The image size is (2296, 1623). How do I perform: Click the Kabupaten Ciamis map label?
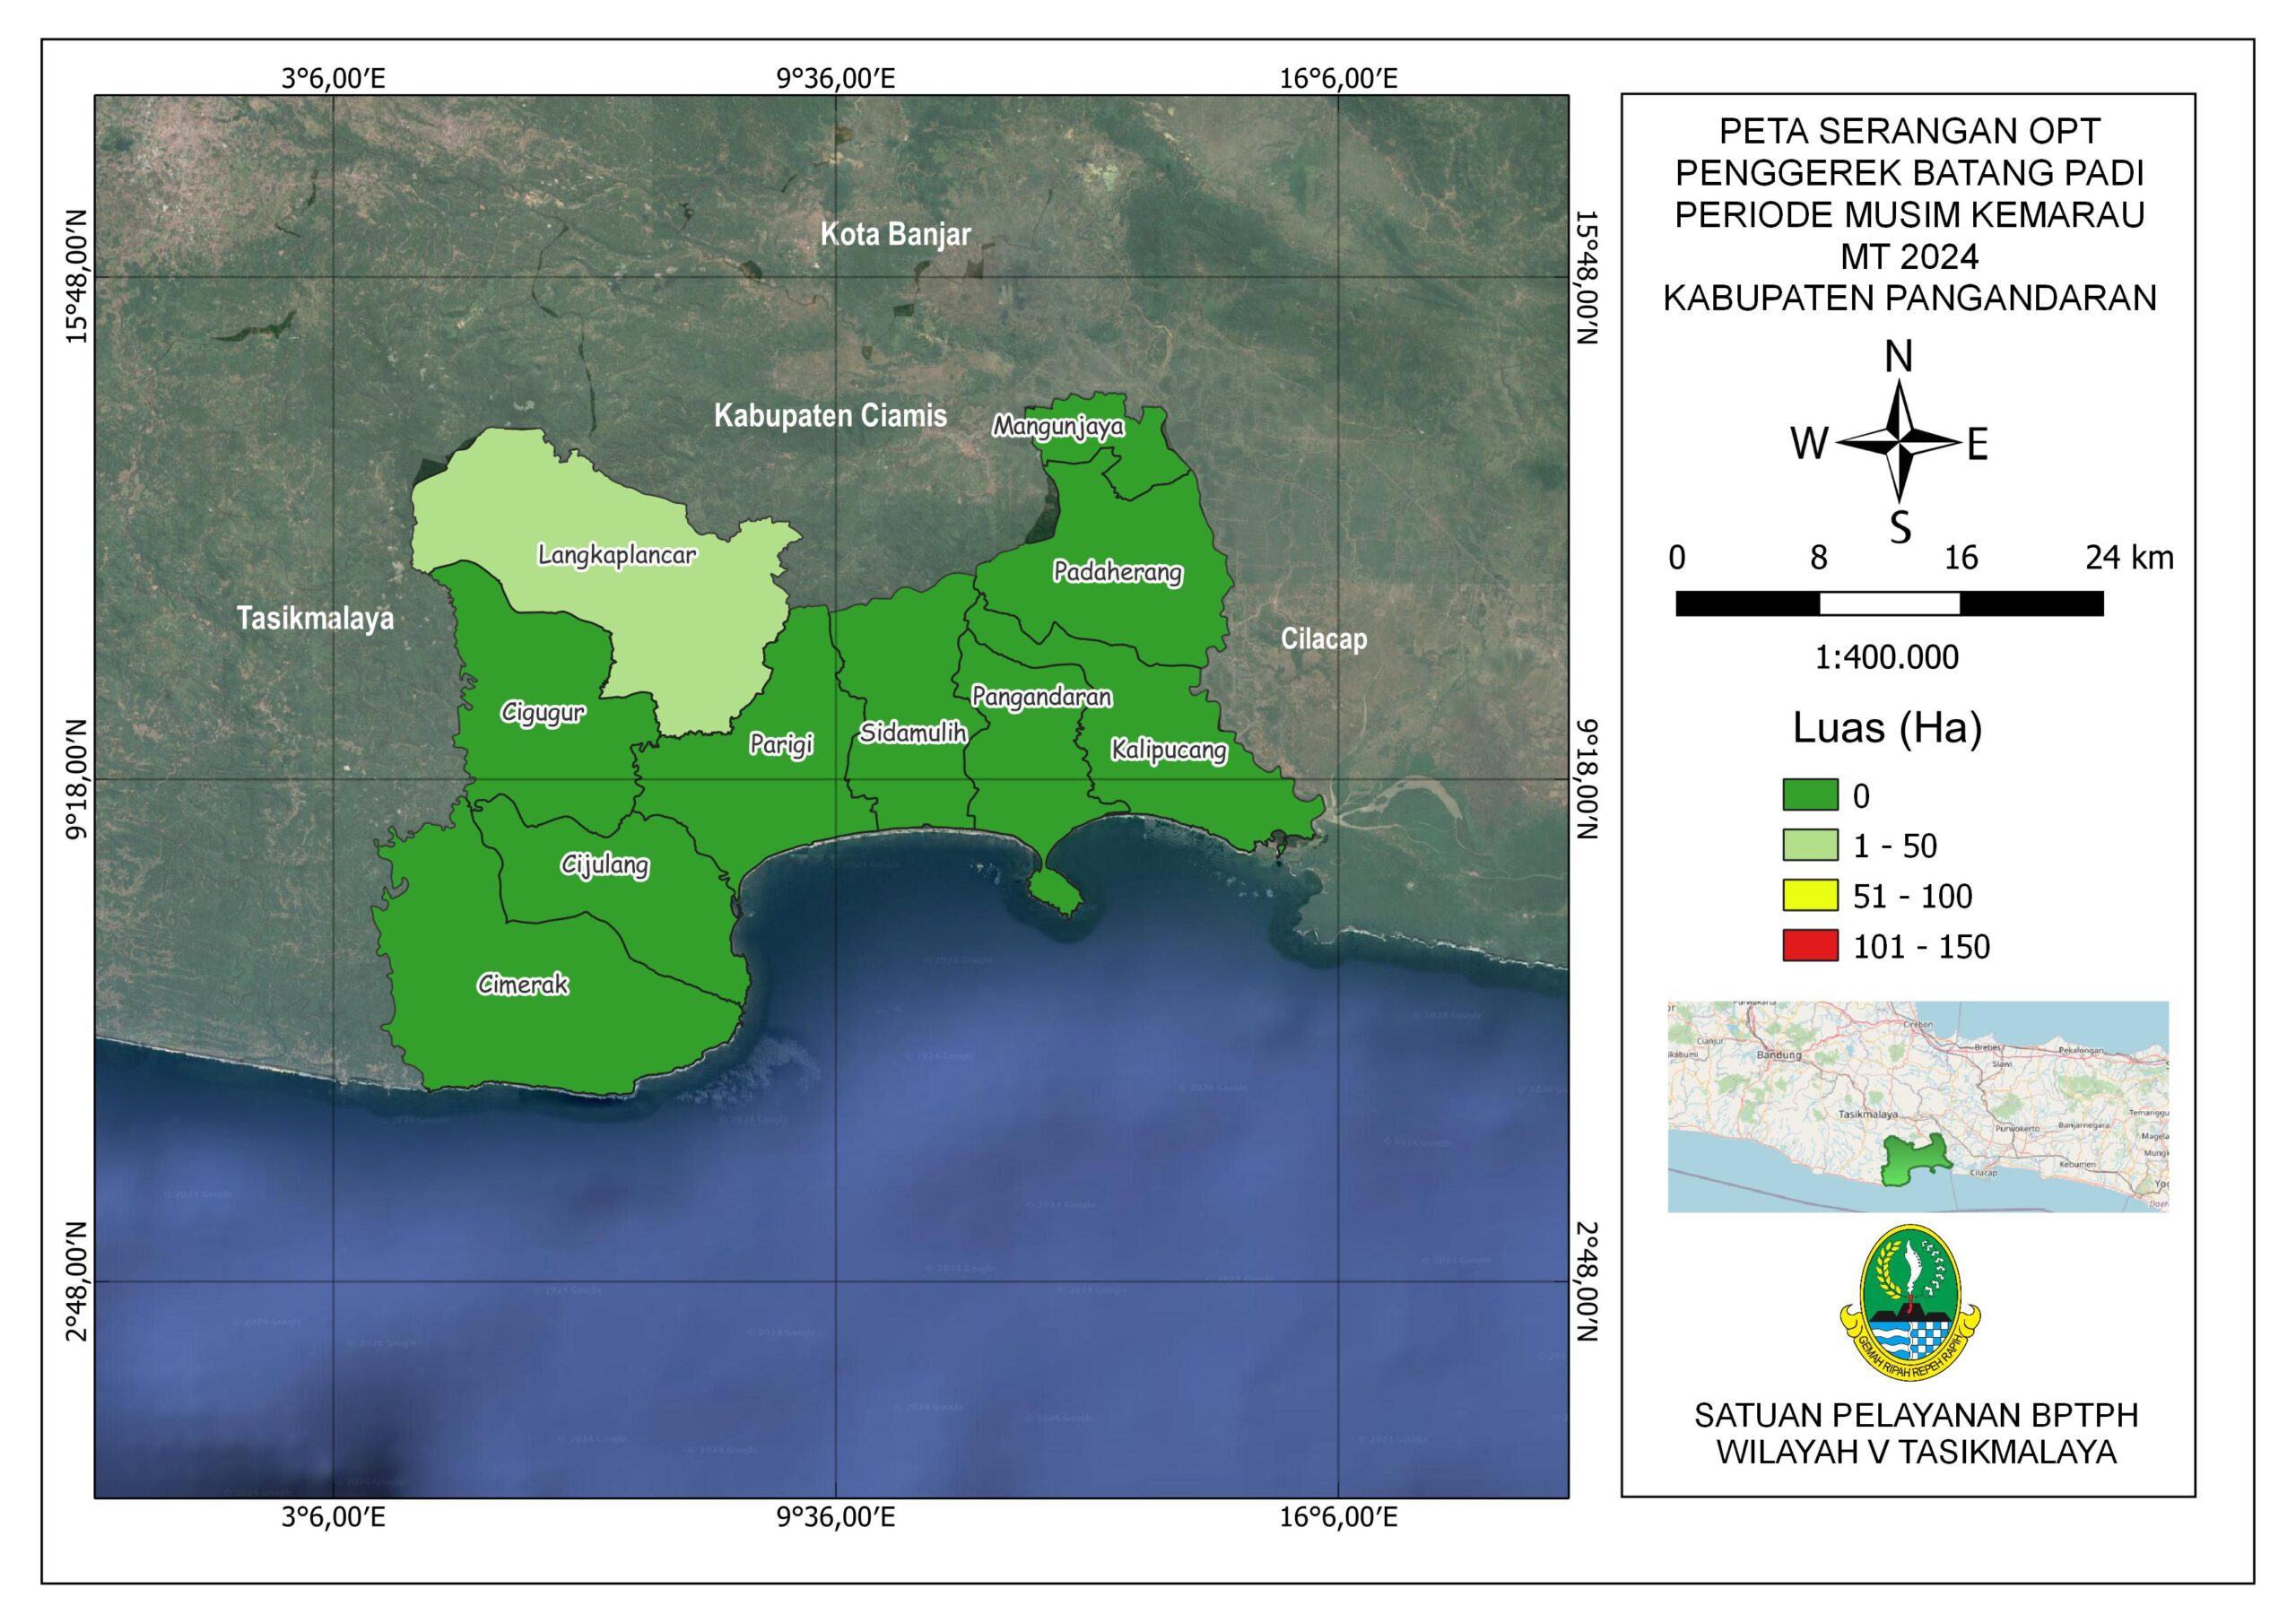(830, 416)
